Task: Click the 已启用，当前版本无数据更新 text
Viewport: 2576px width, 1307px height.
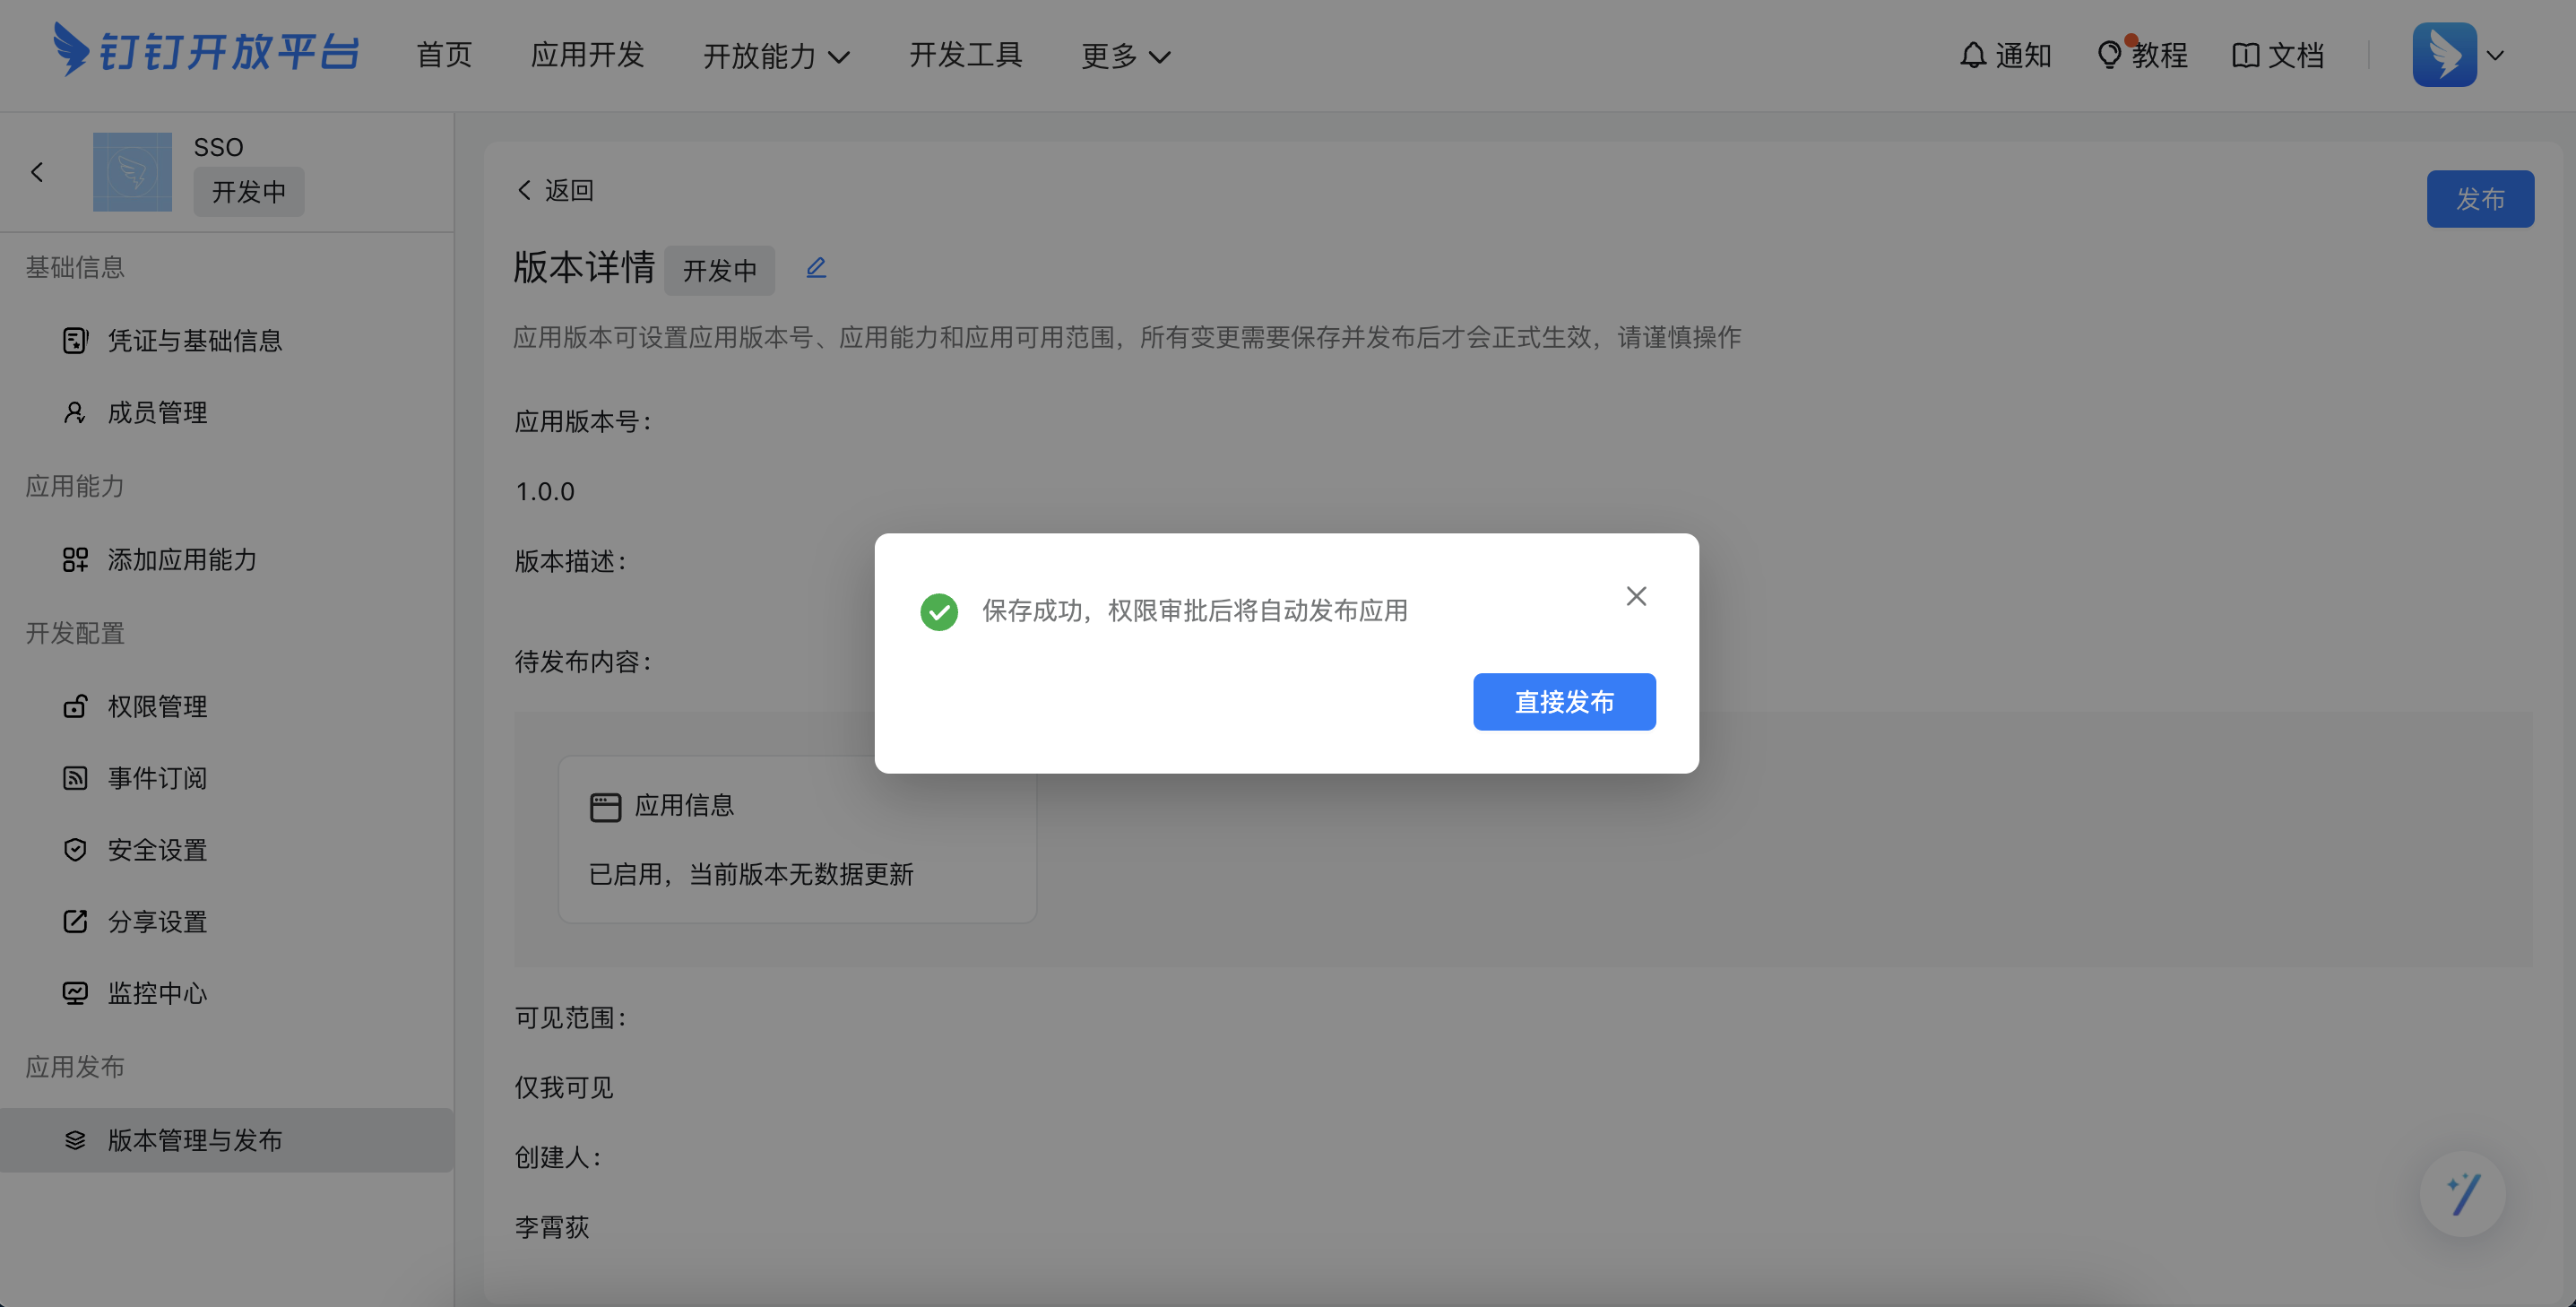Action: (751, 875)
